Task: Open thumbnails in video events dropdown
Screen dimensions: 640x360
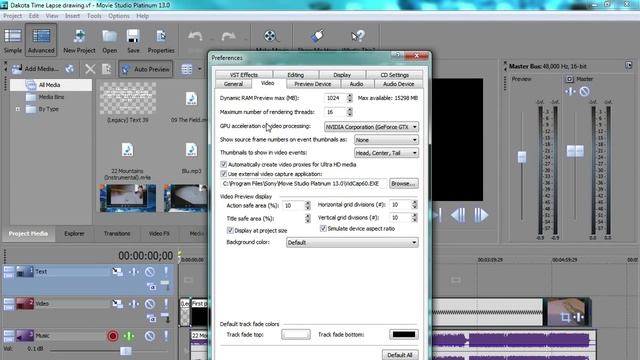Action: (x=386, y=153)
